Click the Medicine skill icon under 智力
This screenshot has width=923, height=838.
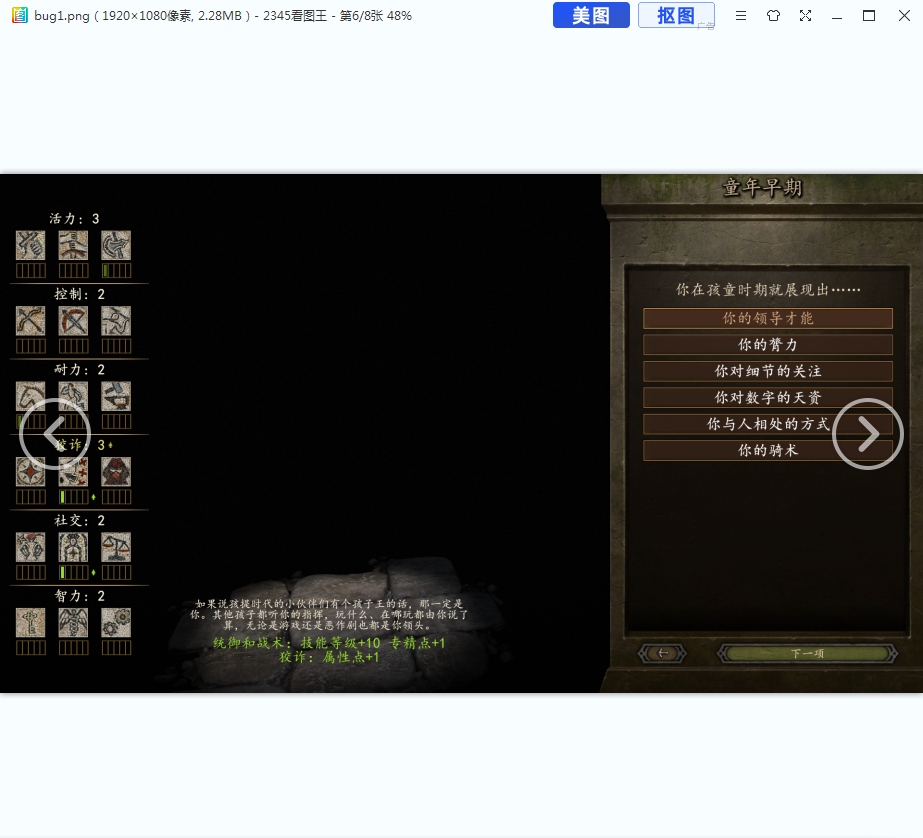point(74,623)
